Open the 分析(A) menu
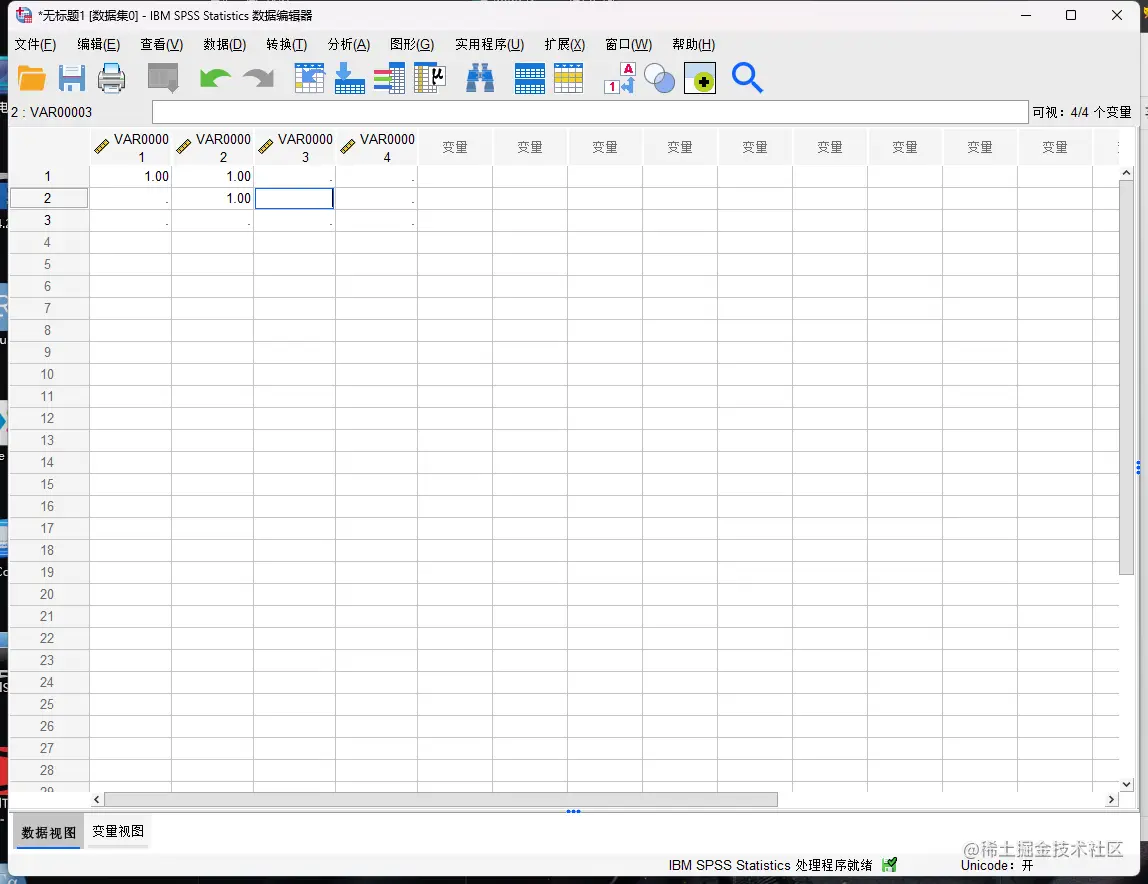This screenshot has width=1148, height=884. 349,45
